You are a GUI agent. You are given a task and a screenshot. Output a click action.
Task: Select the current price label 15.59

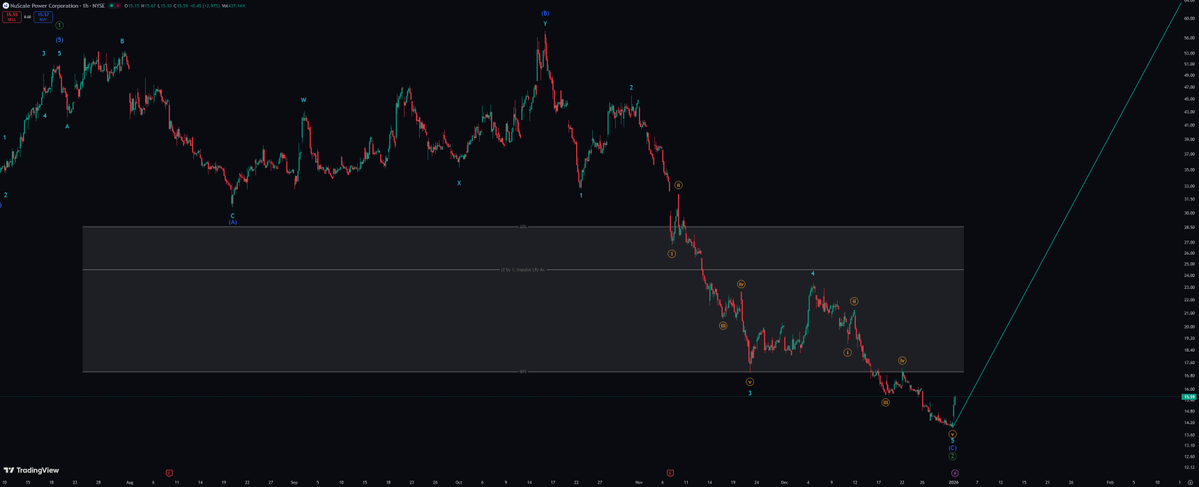pos(1189,397)
